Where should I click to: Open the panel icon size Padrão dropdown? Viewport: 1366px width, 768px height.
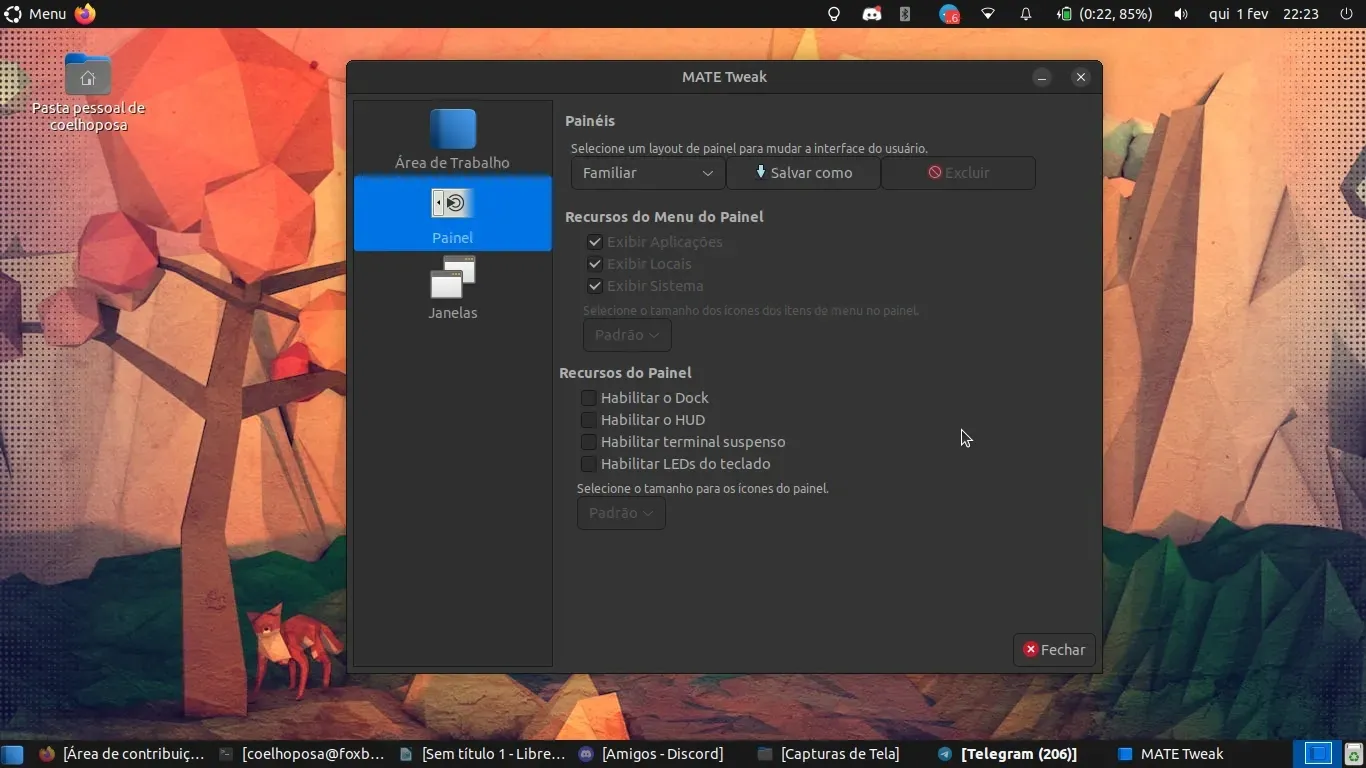tap(621, 513)
